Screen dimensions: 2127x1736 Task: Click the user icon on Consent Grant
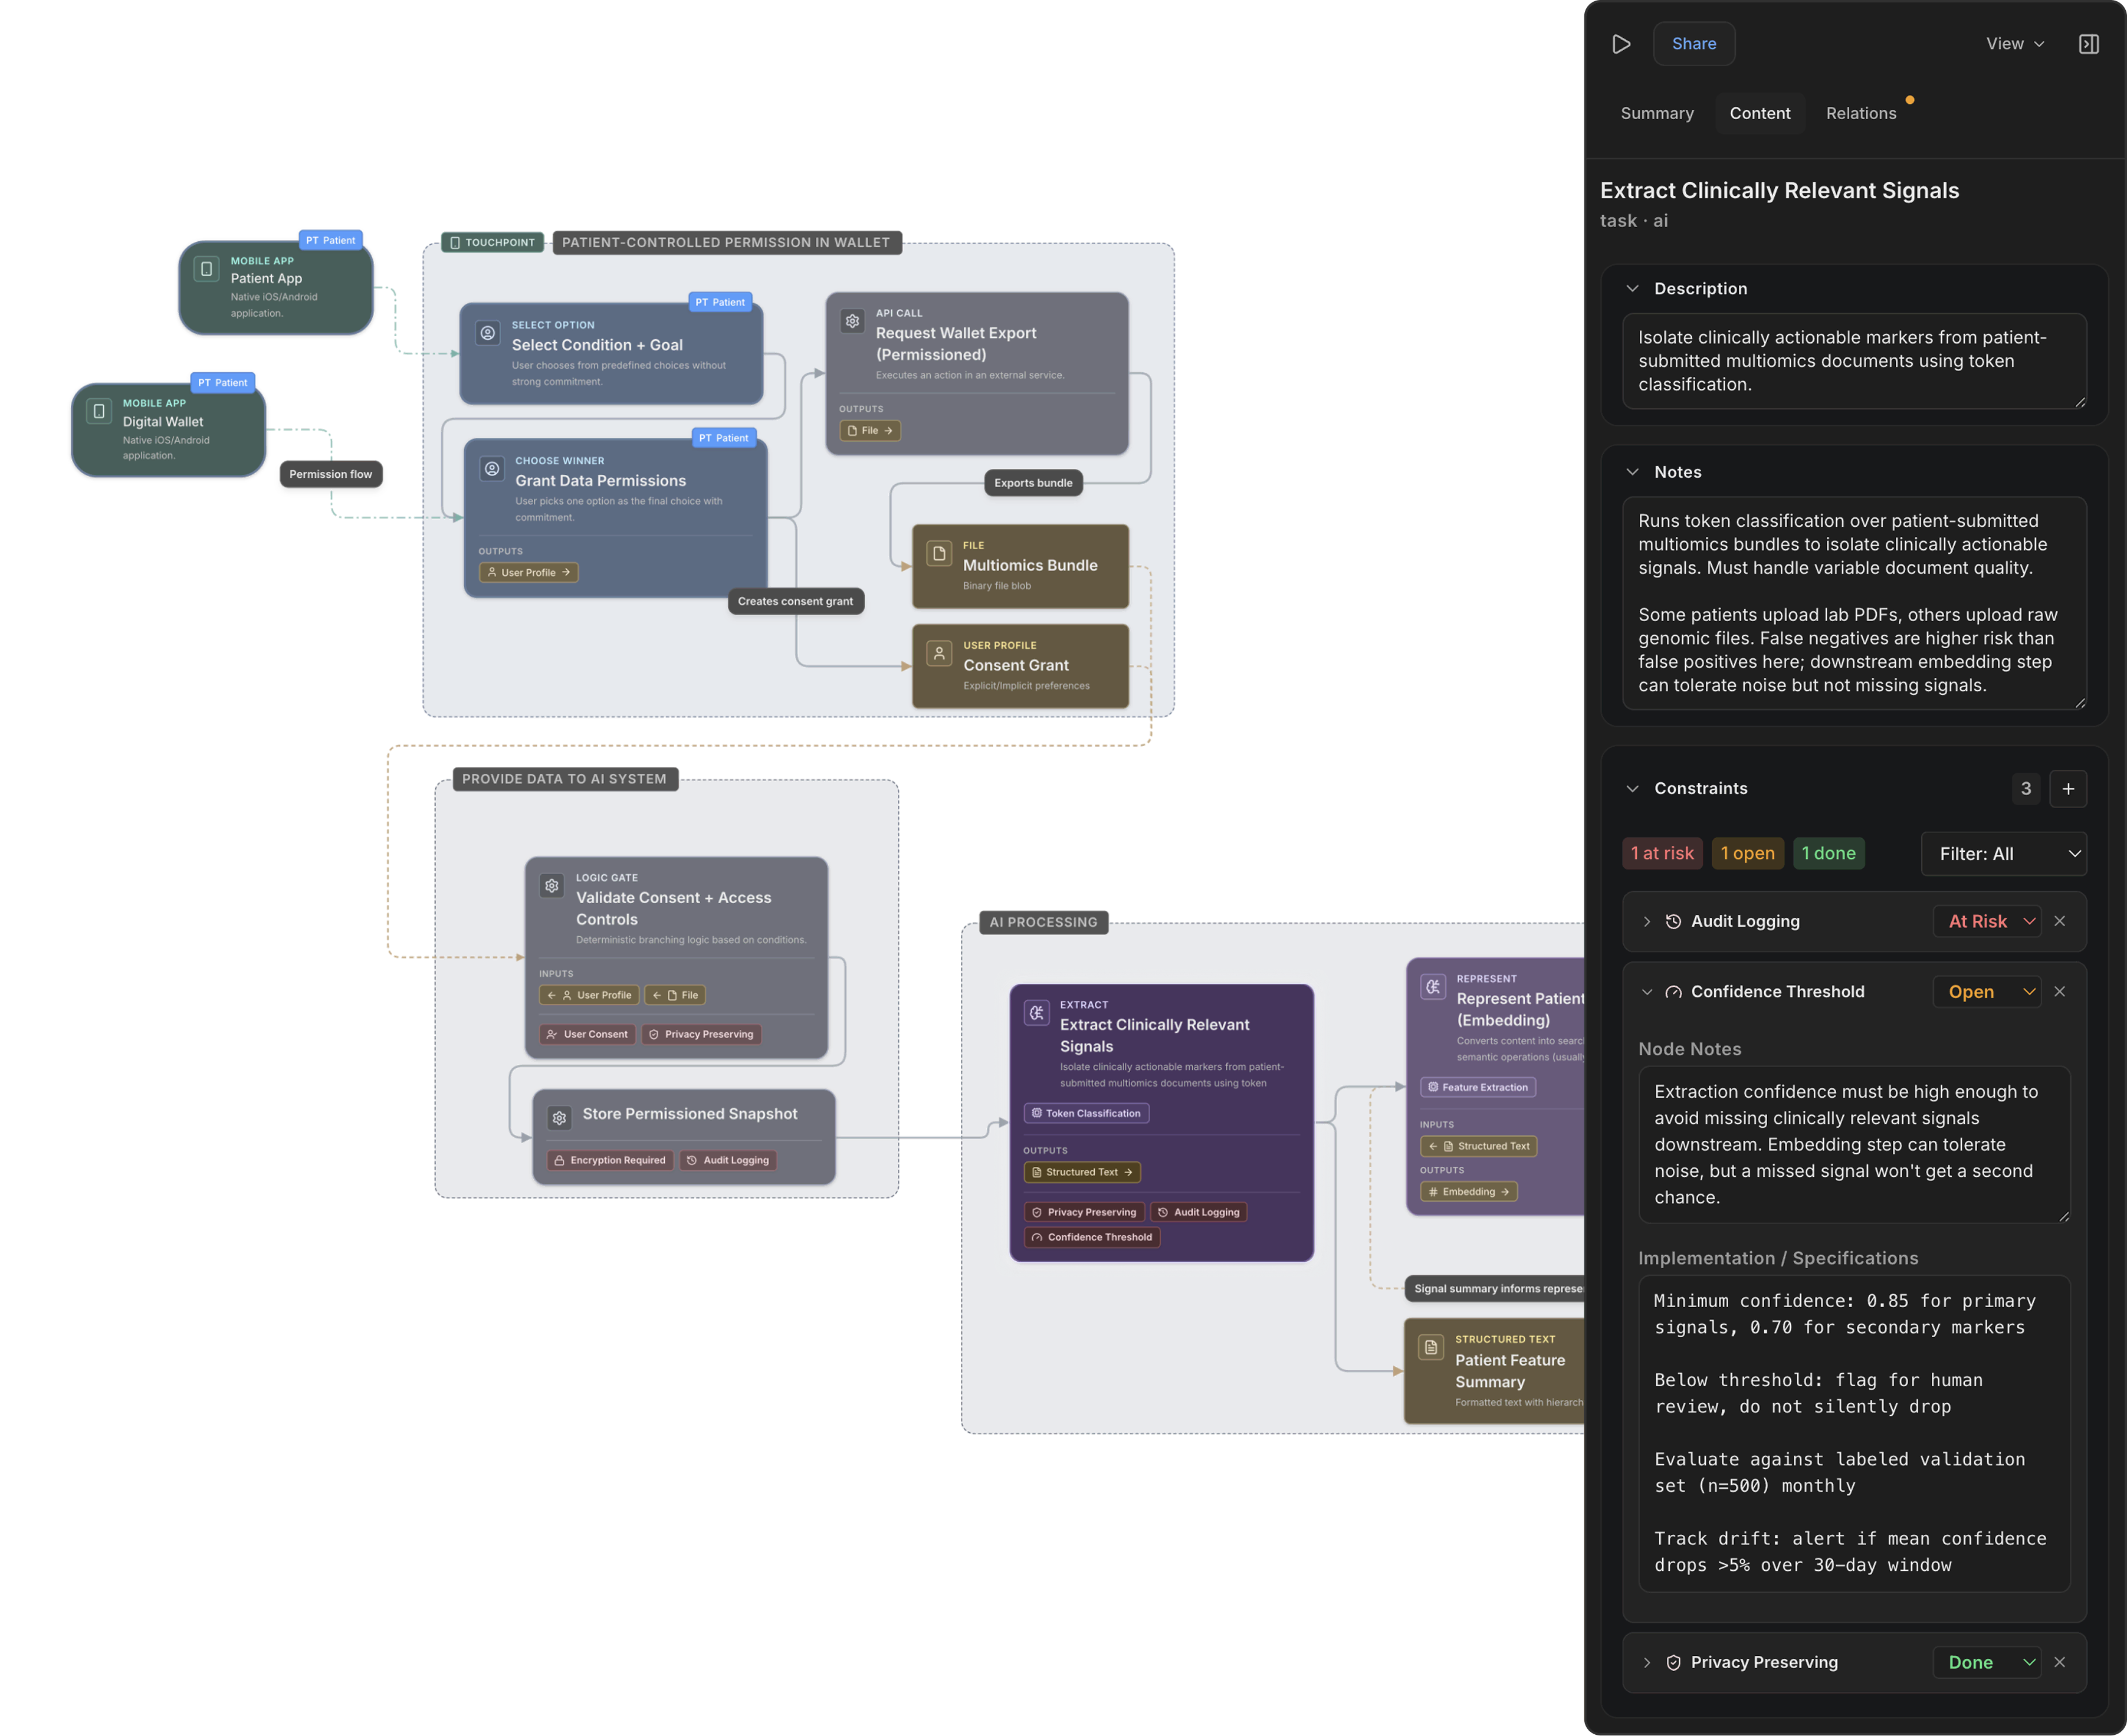[x=939, y=653]
